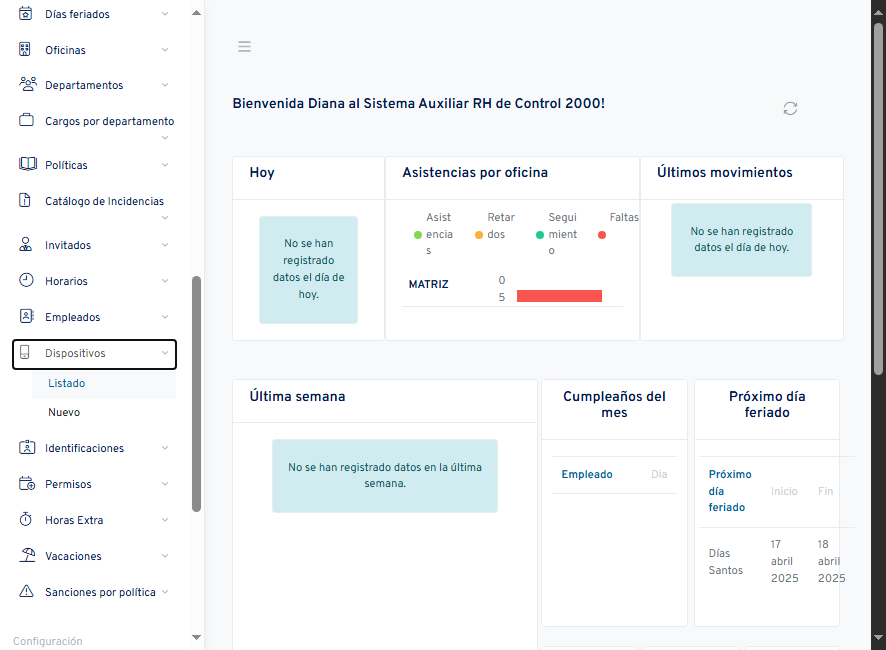The width and height of the screenshot is (886, 650).
Task: Expand the Políticas chevron
Action: (165, 165)
